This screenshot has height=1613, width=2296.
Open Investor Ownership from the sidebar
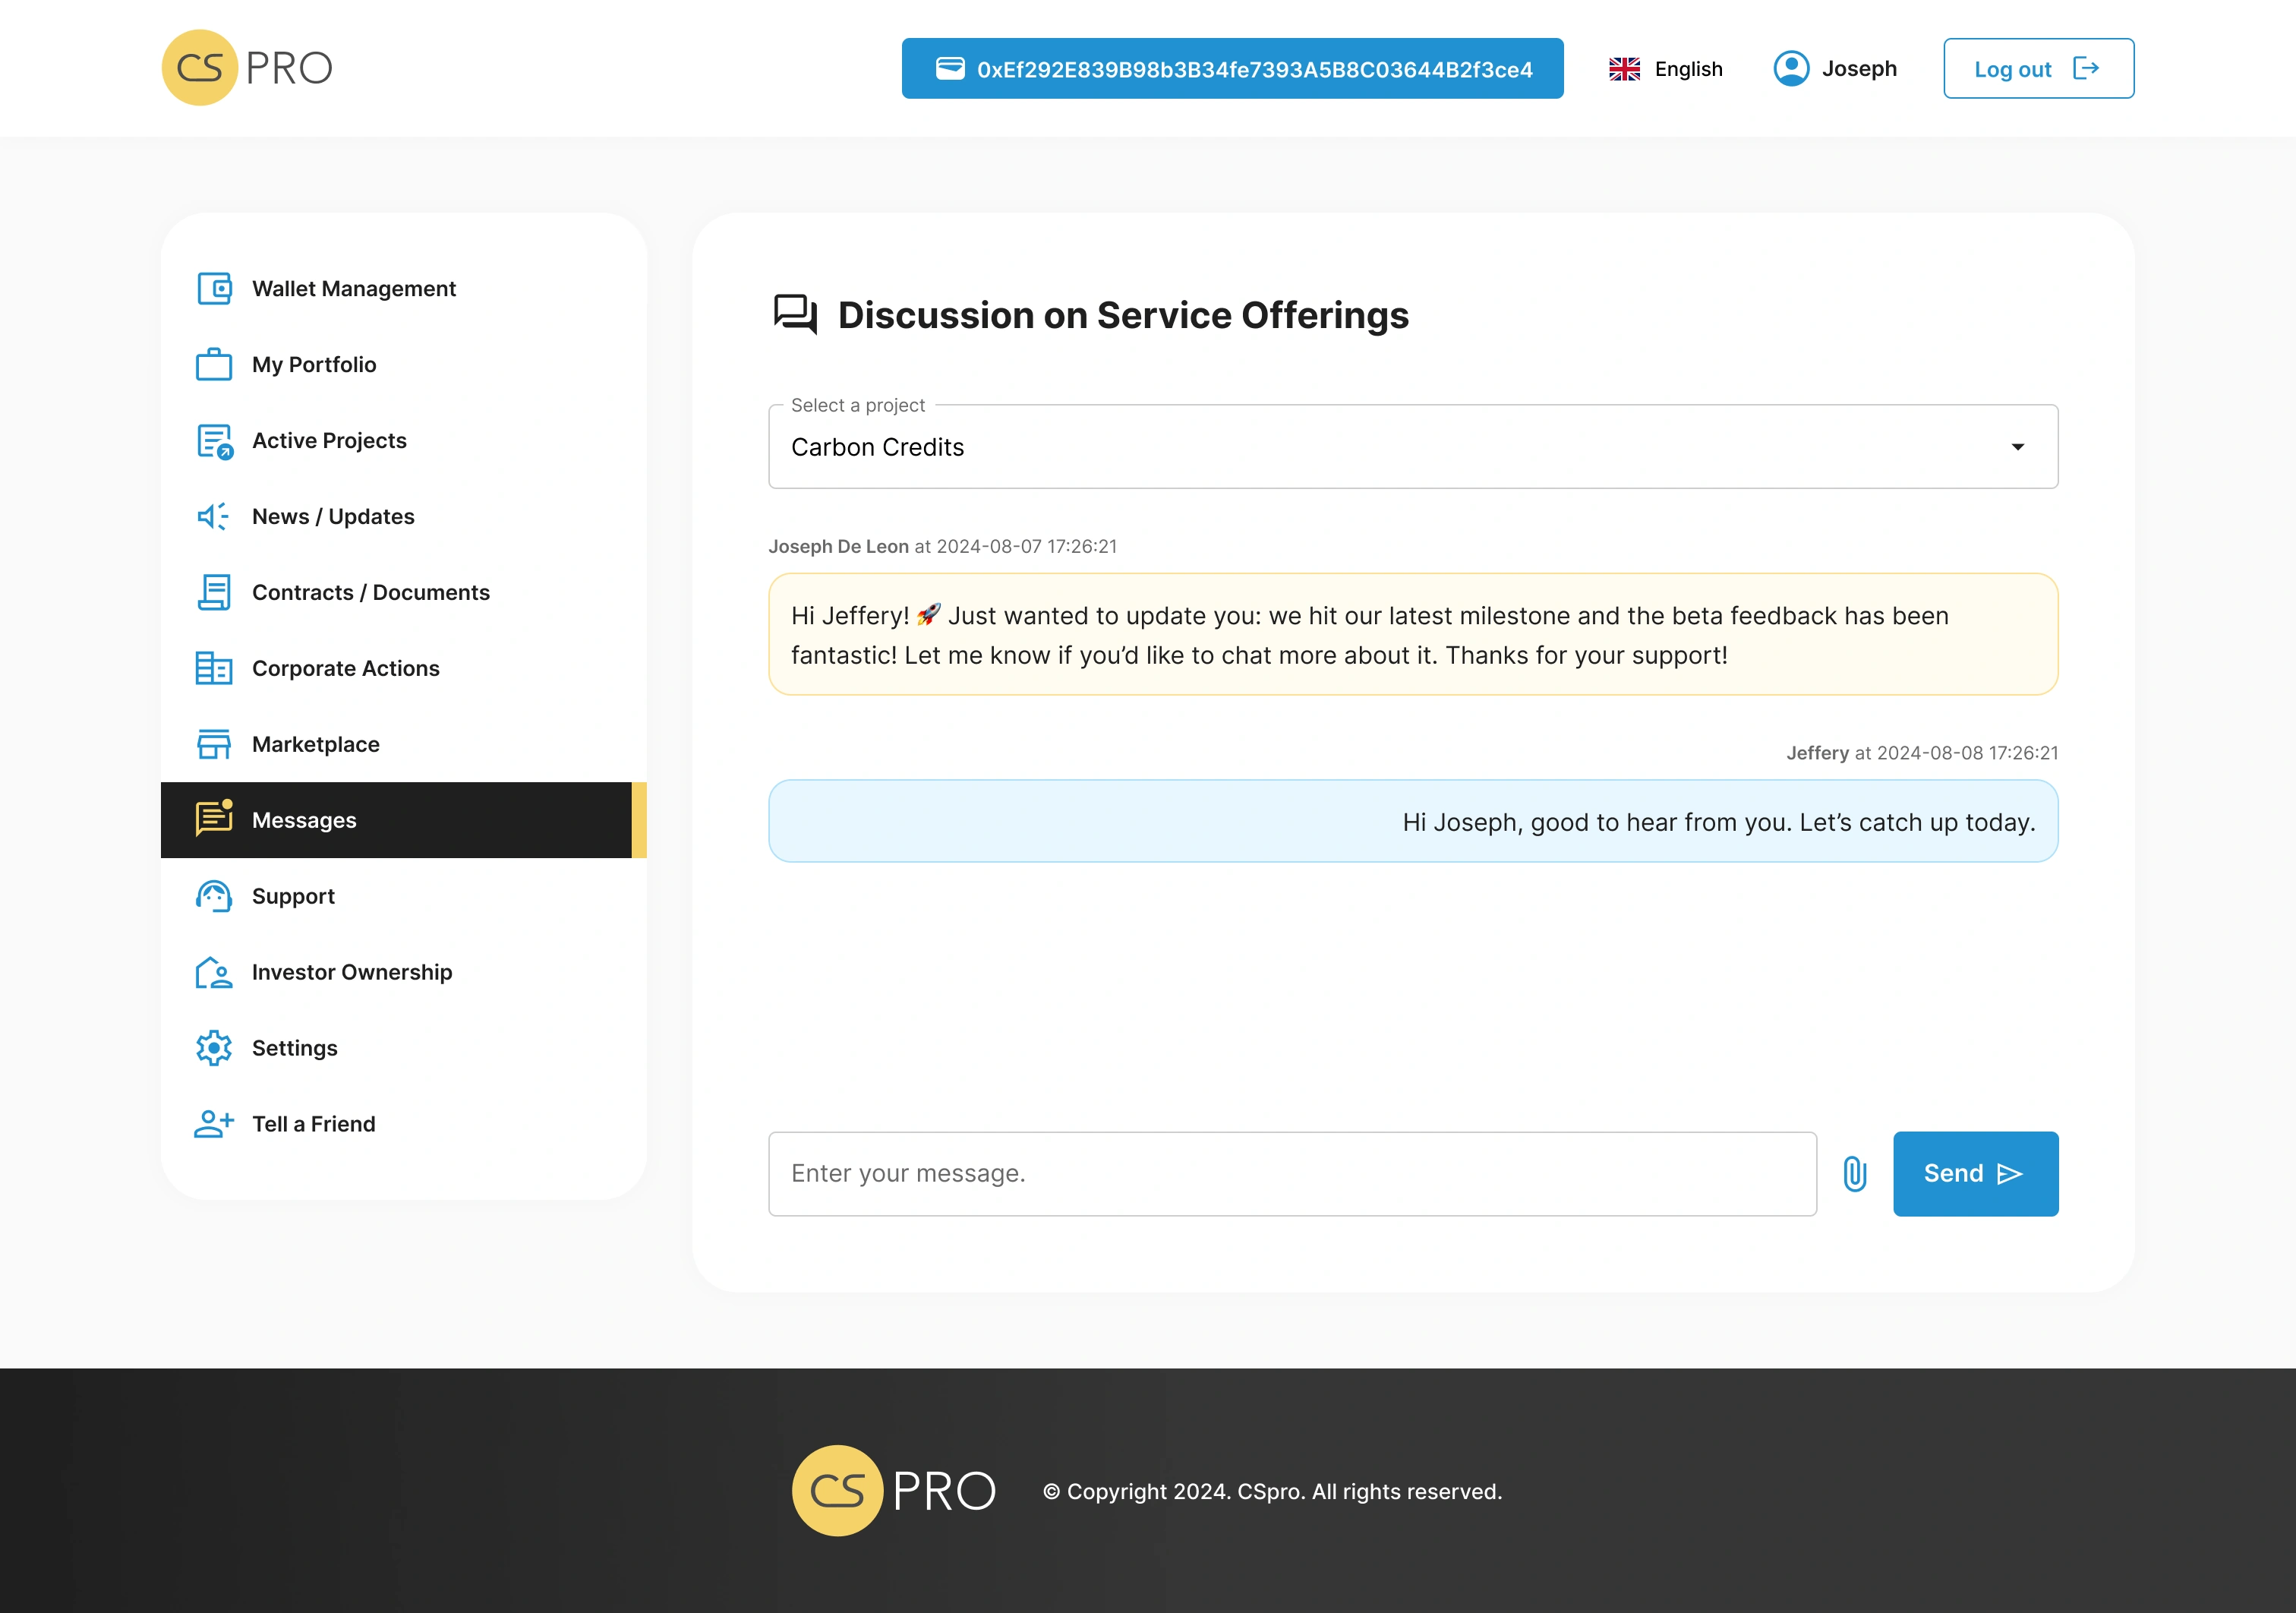click(x=351, y=972)
